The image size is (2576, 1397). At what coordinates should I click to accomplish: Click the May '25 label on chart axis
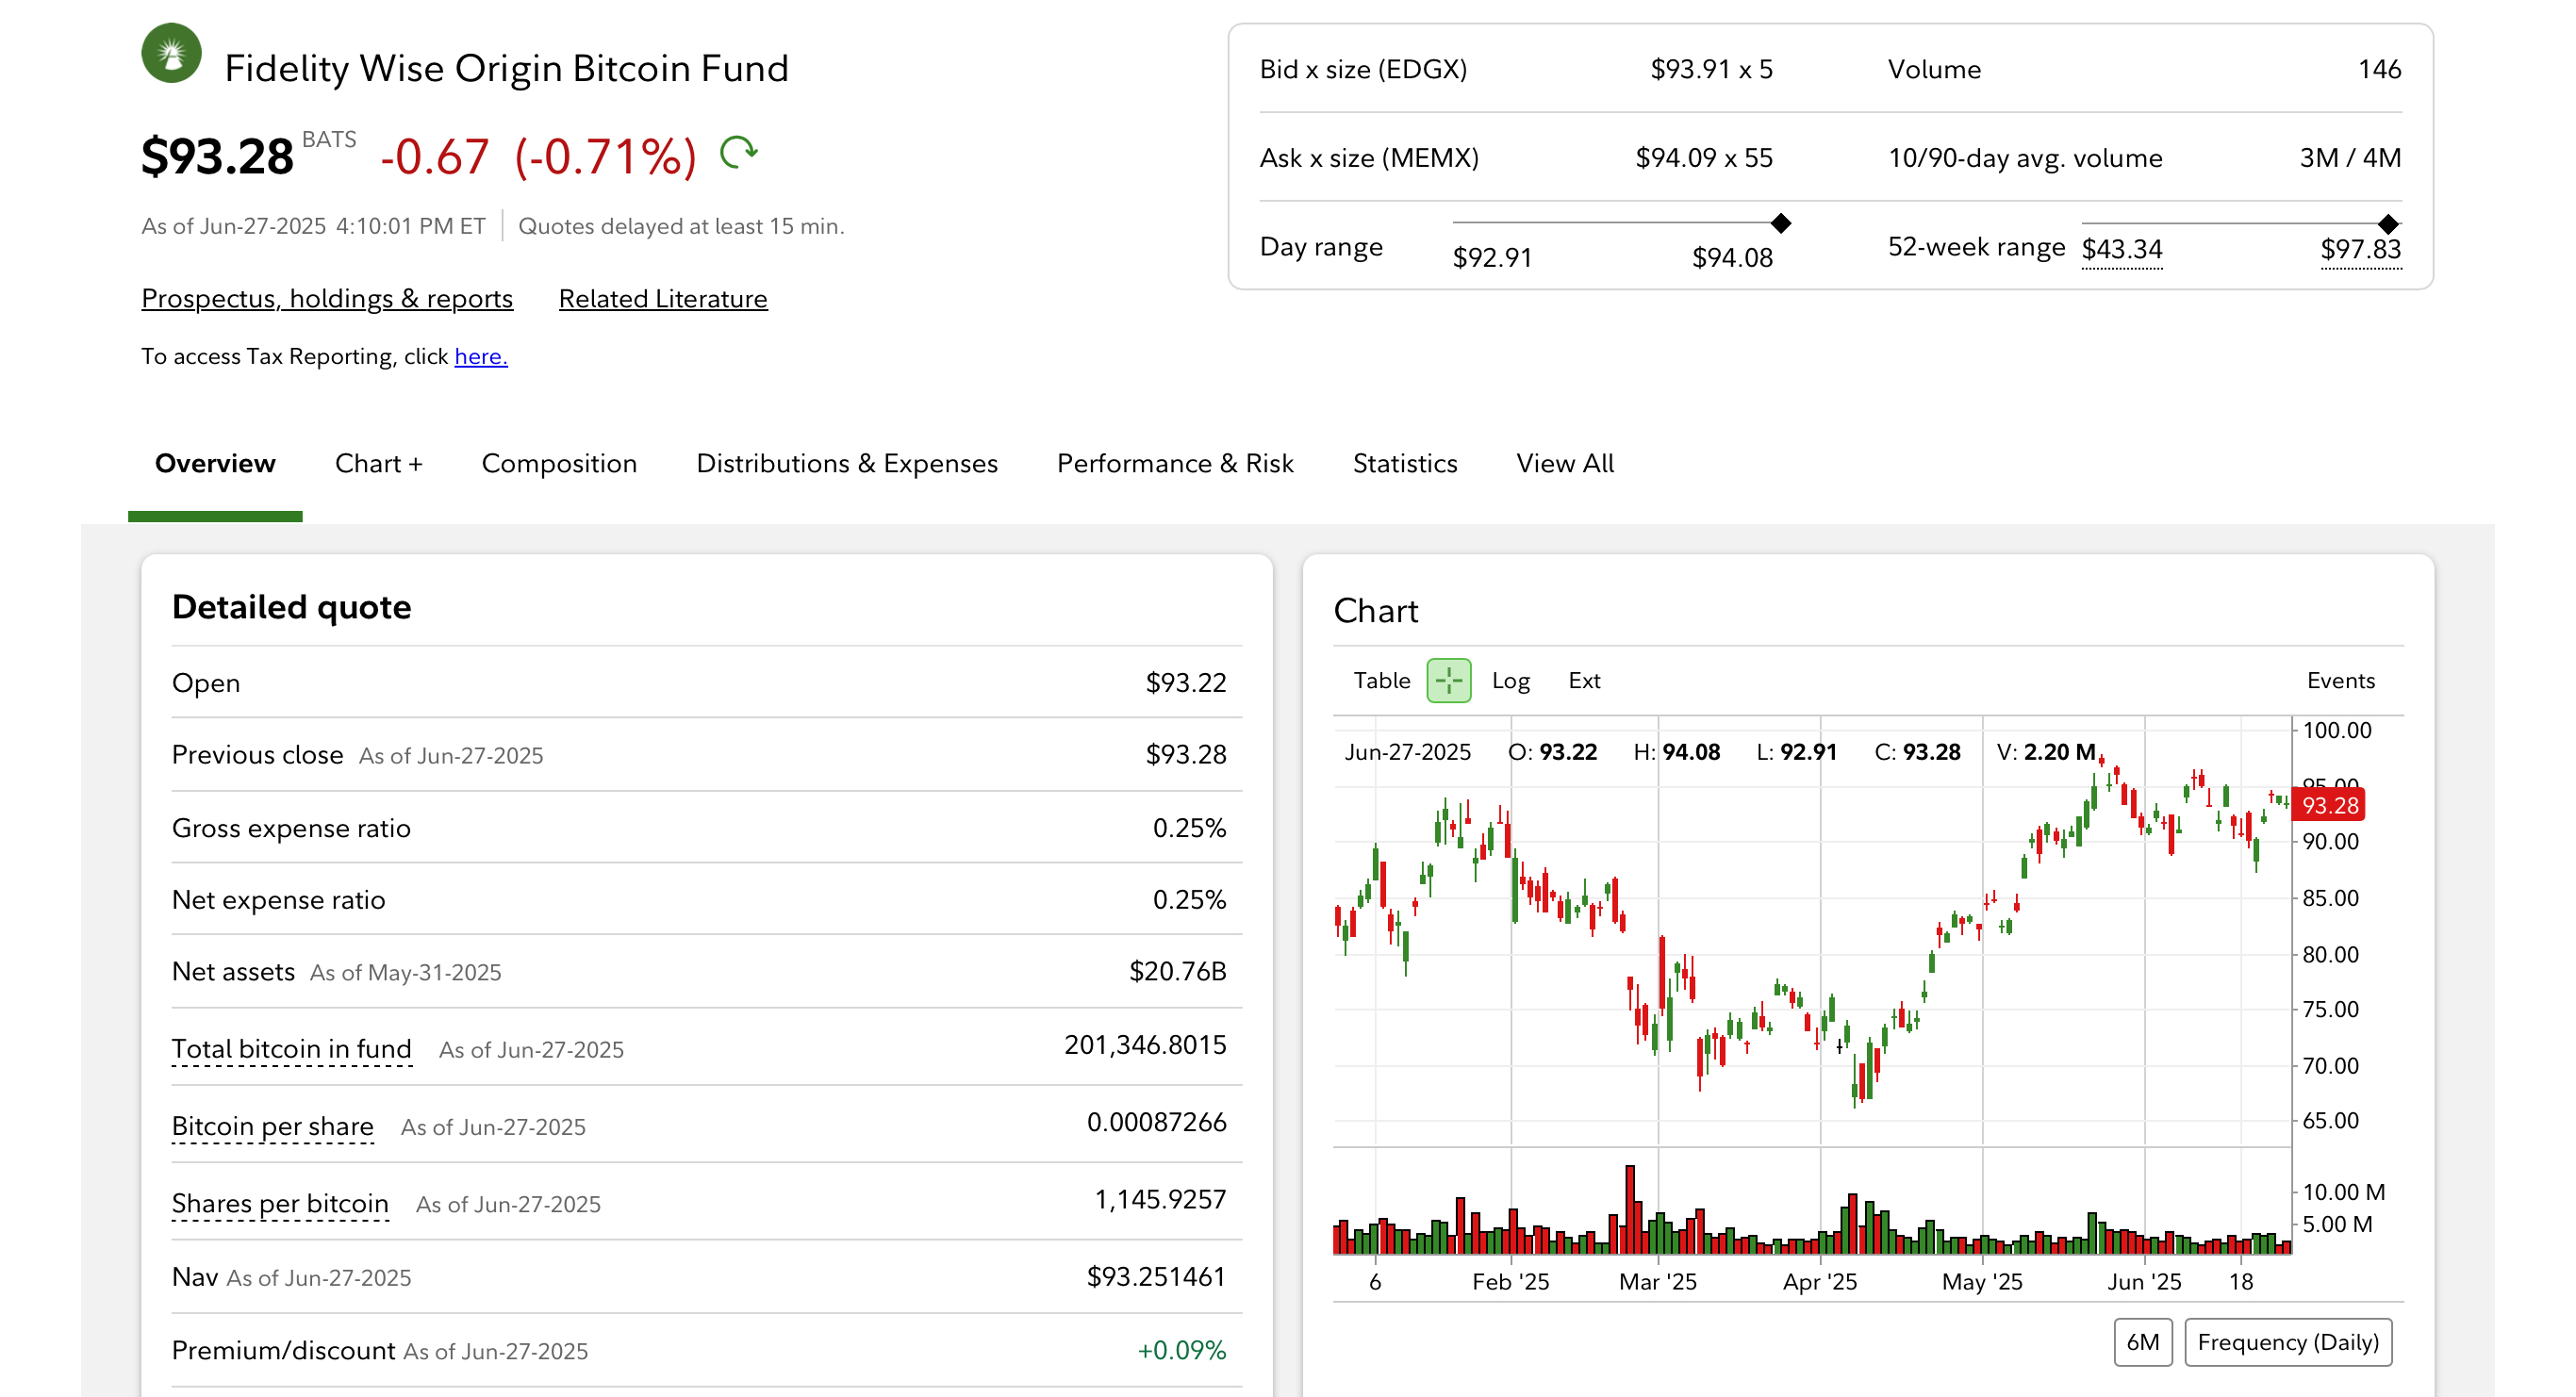coord(1982,1281)
